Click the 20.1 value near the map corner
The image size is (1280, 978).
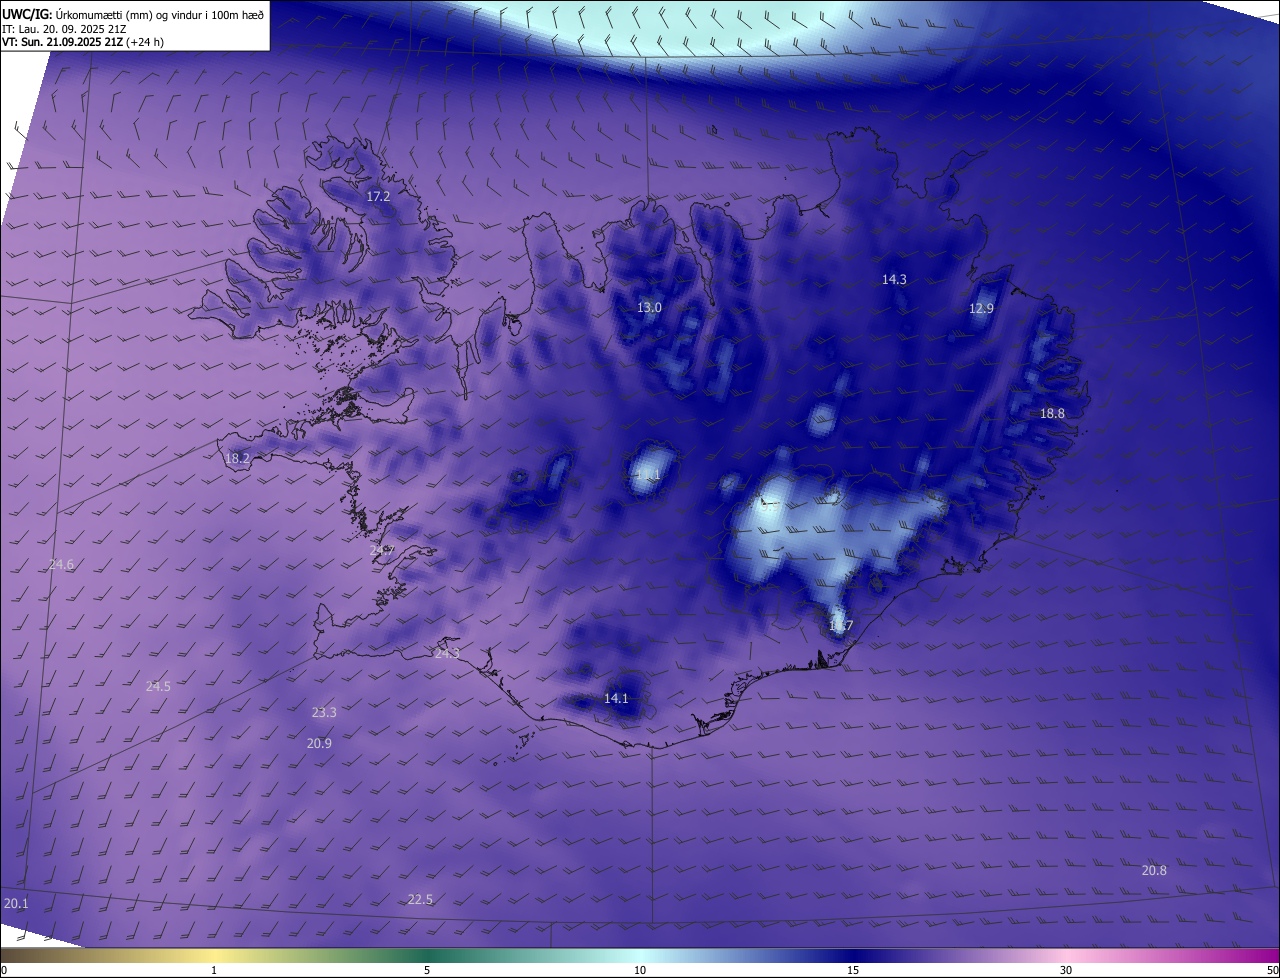click(16, 904)
